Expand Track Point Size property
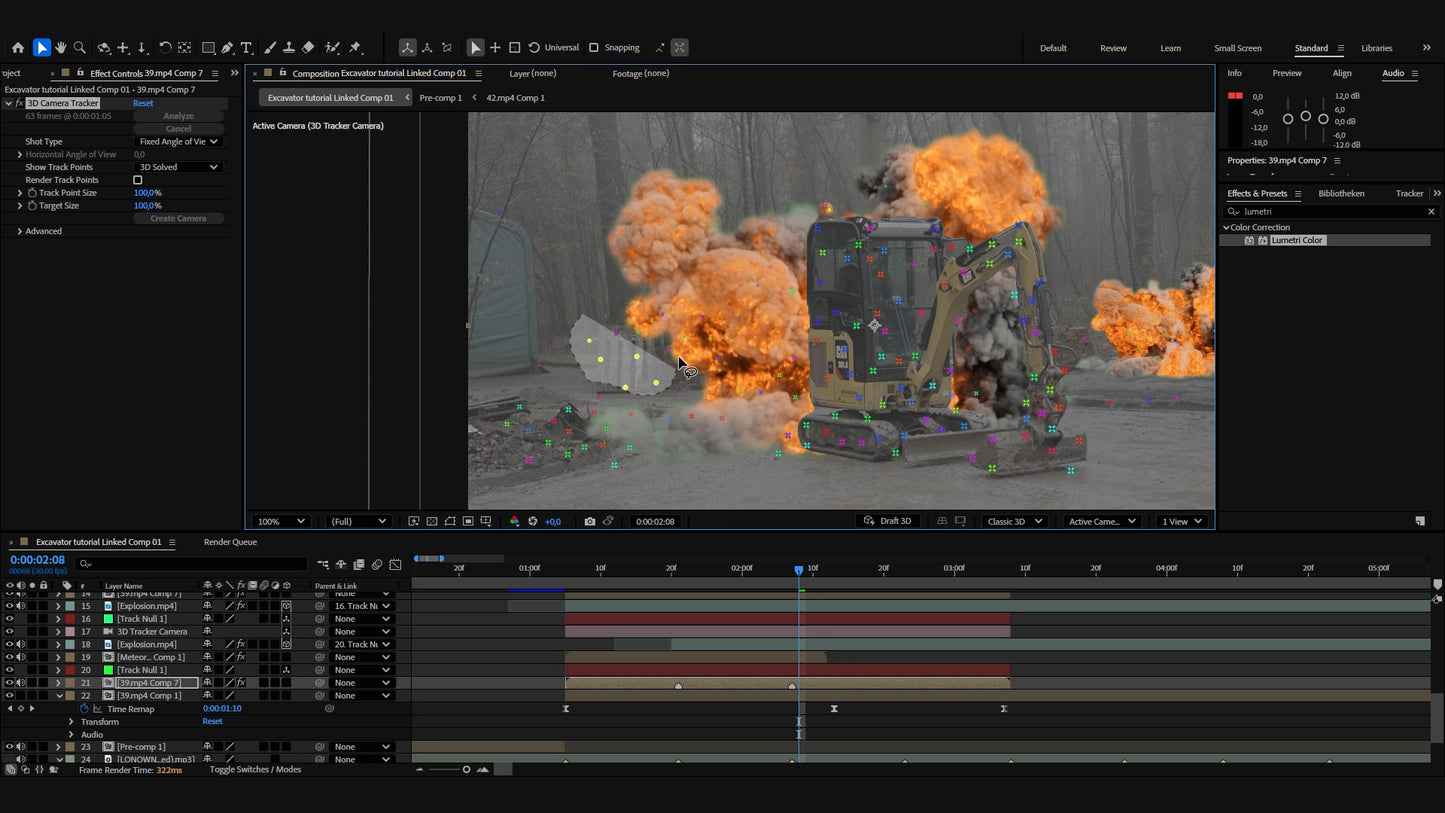The width and height of the screenshot is (1445, 813). pyautogui.click(x=20, y=193)
